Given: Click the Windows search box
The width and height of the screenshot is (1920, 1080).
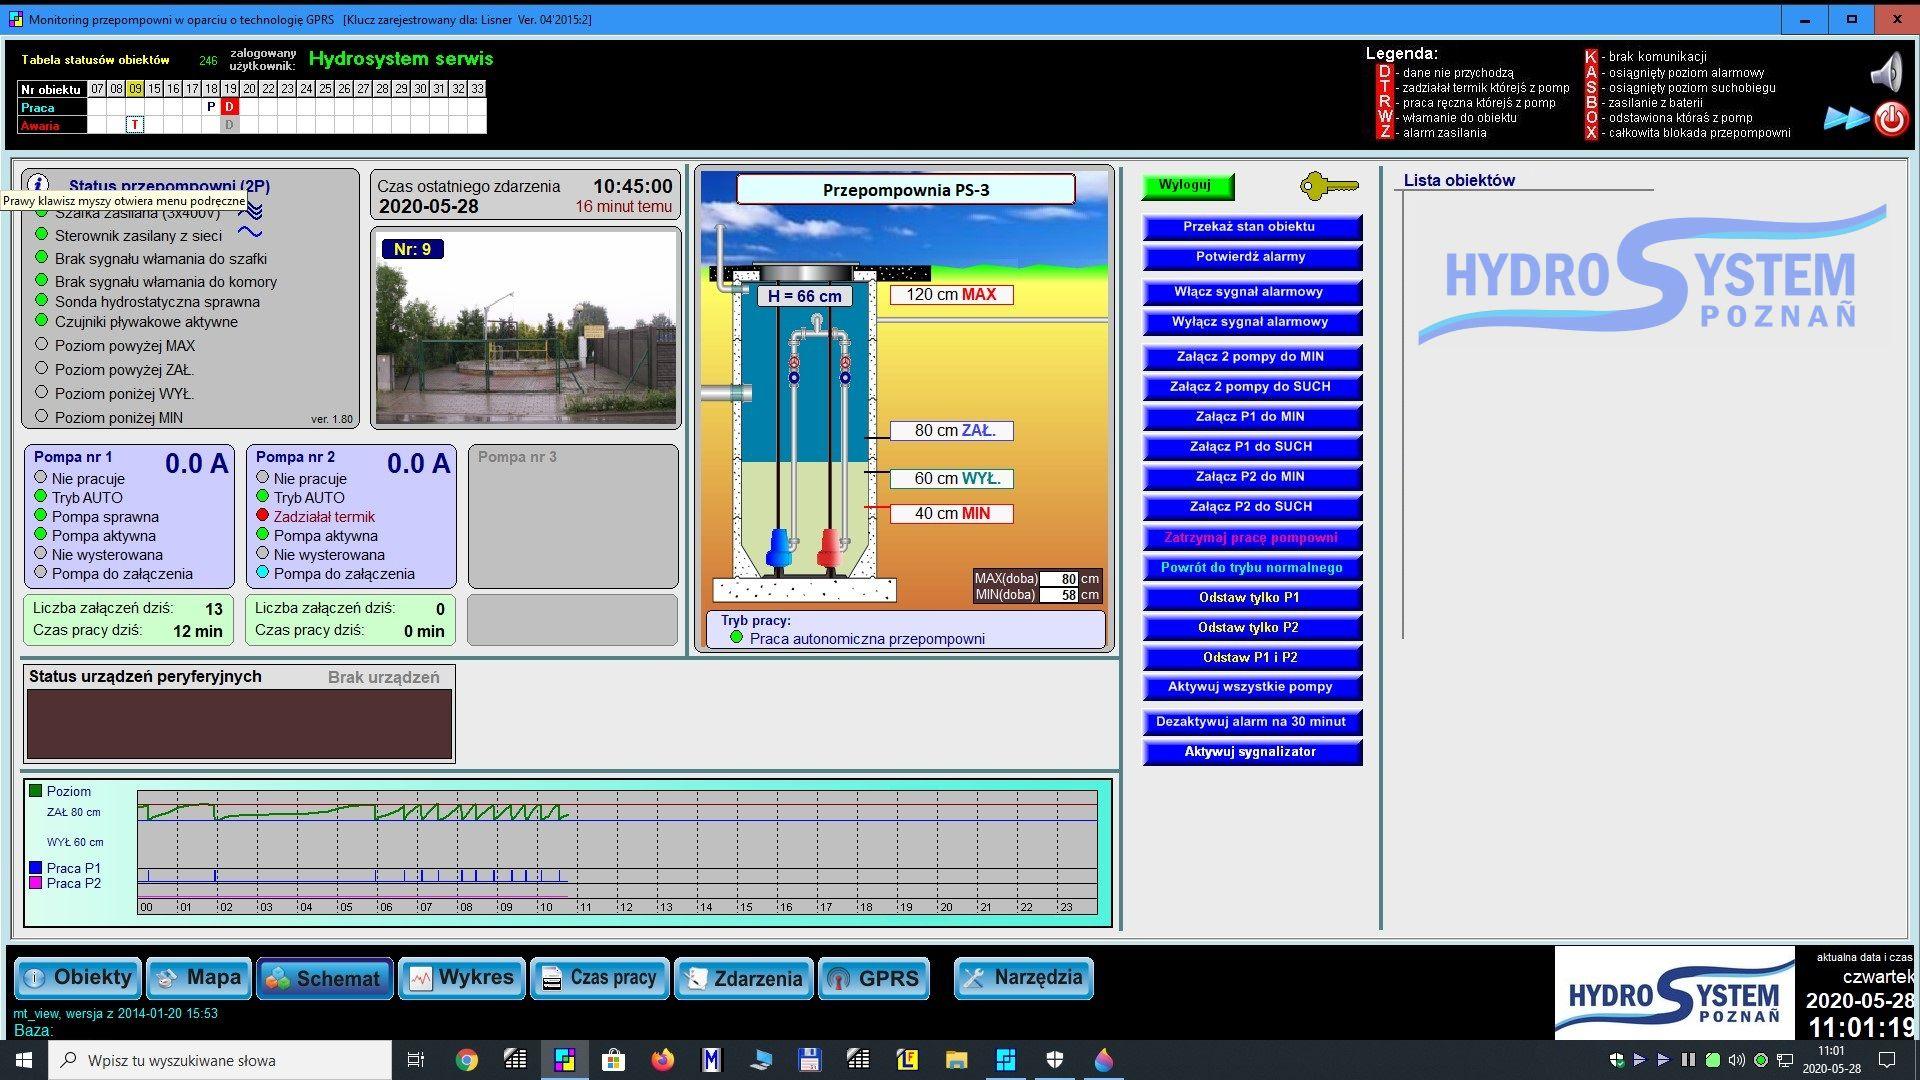Looking at the screenshot, I should click(x=220, y=1060).
